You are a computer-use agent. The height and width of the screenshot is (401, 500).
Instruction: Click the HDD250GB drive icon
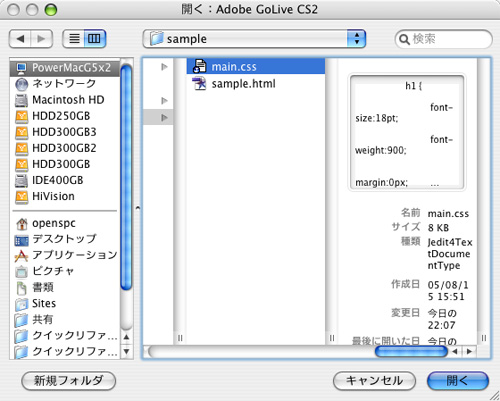(x=21, y=116)
